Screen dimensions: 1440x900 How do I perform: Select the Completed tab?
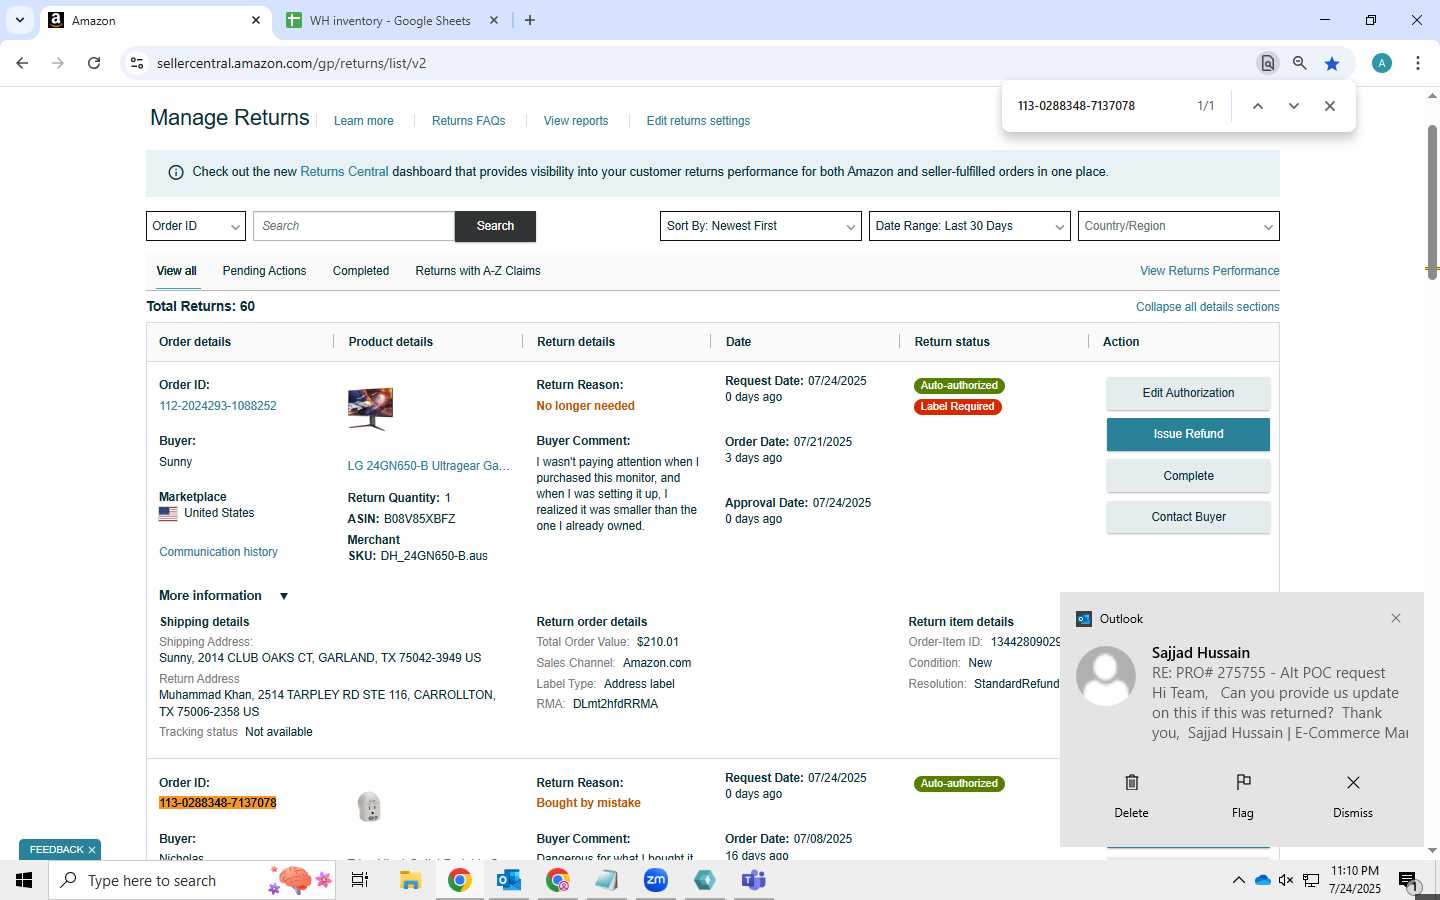[x=361, y=271]
